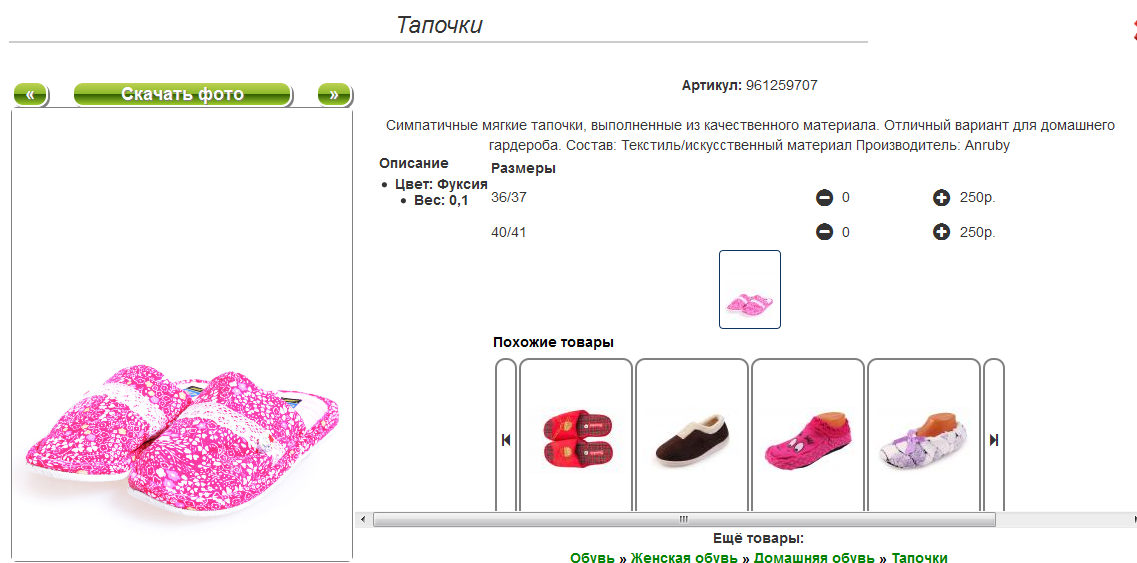Image resolution: width=1137 pixels, height=563 pixels.
Task: Select the pink slippers small thumbnail
Action: tap(750, 289)
